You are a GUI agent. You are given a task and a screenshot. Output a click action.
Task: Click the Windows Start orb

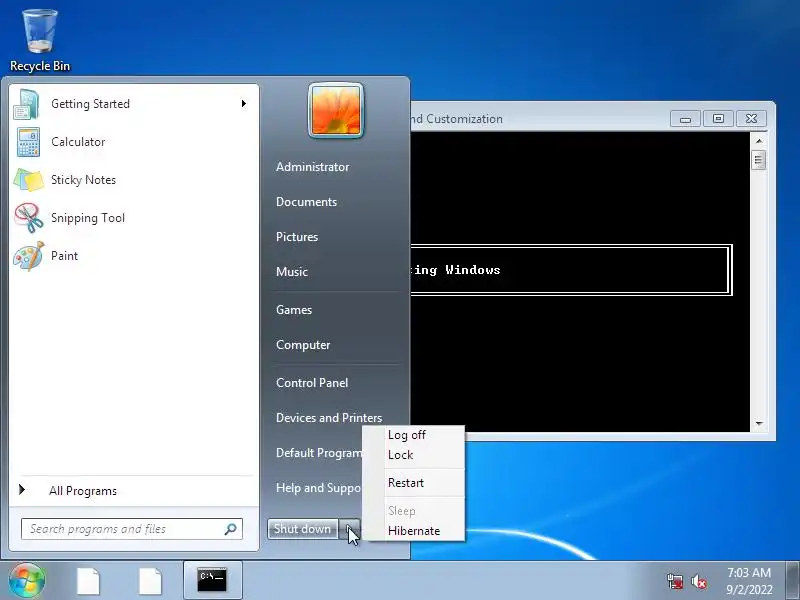[x=27, y=580]
